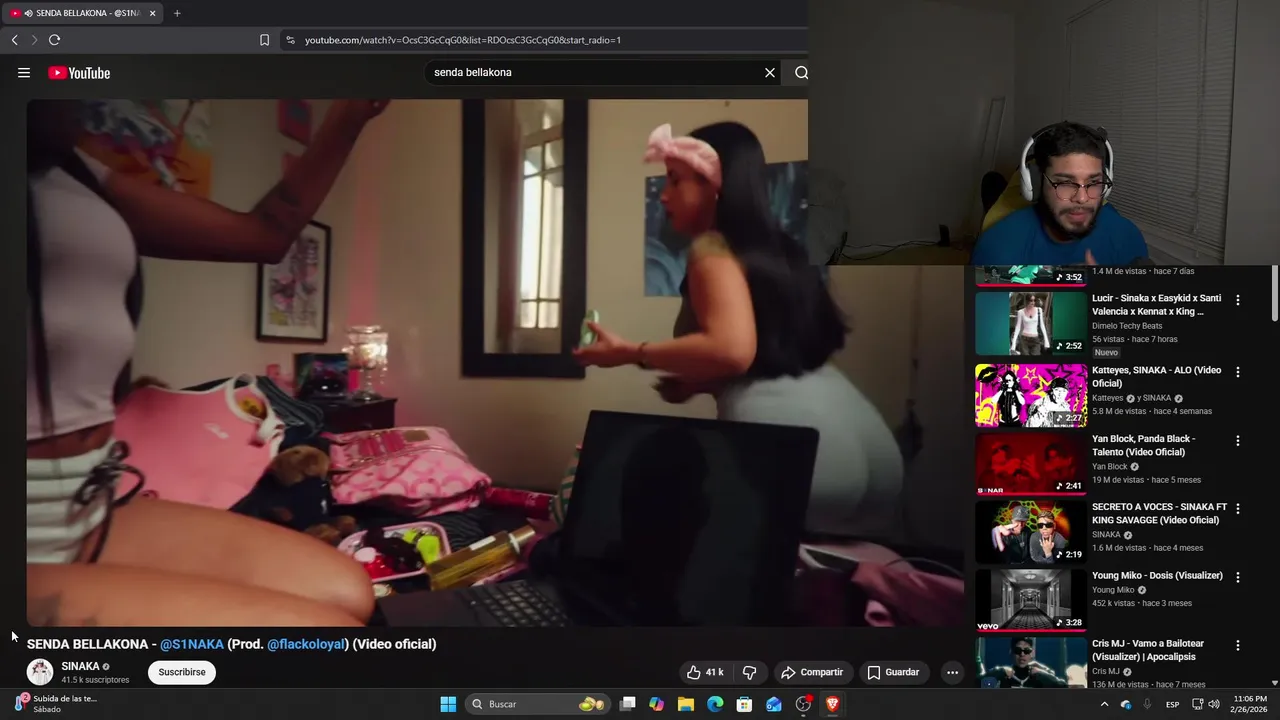The image size is (1280, 720).
Task: Open options menu for 'SECRETO A VOCES'
Action: (x=1238, y=509)
